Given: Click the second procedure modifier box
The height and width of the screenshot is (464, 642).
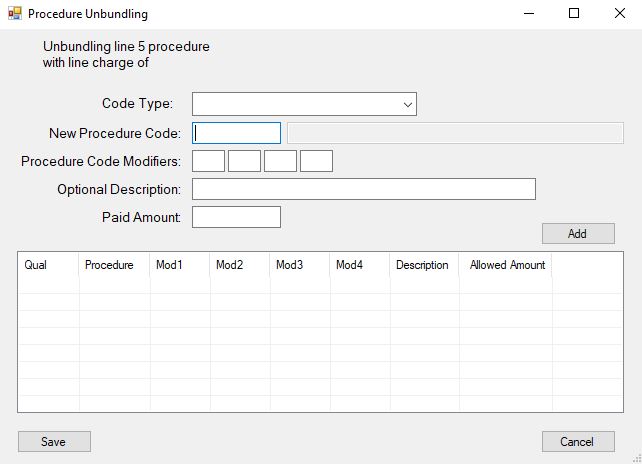Looking at the screenshot, I should 244,161.
